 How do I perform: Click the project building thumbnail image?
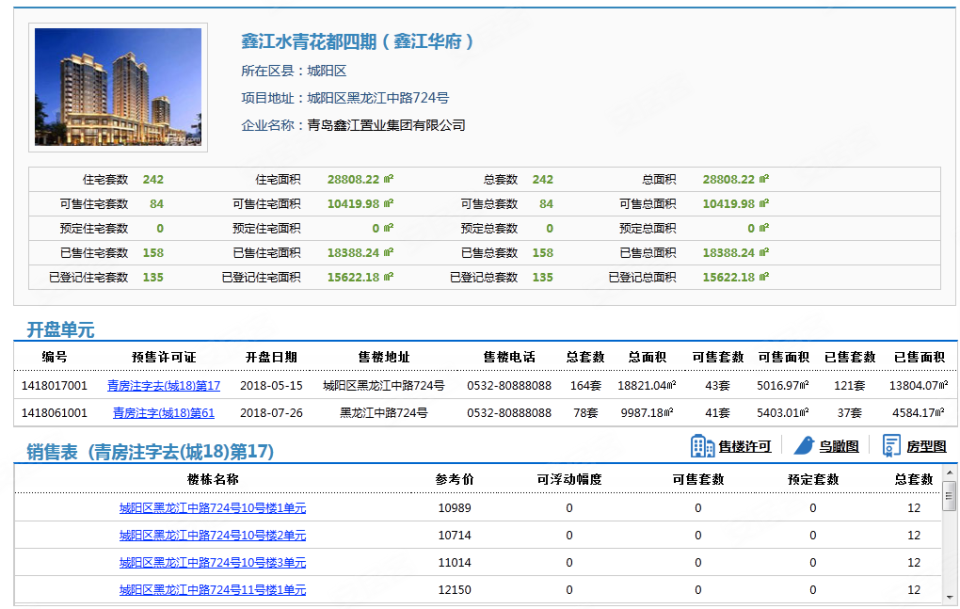(x=118, y=87)
